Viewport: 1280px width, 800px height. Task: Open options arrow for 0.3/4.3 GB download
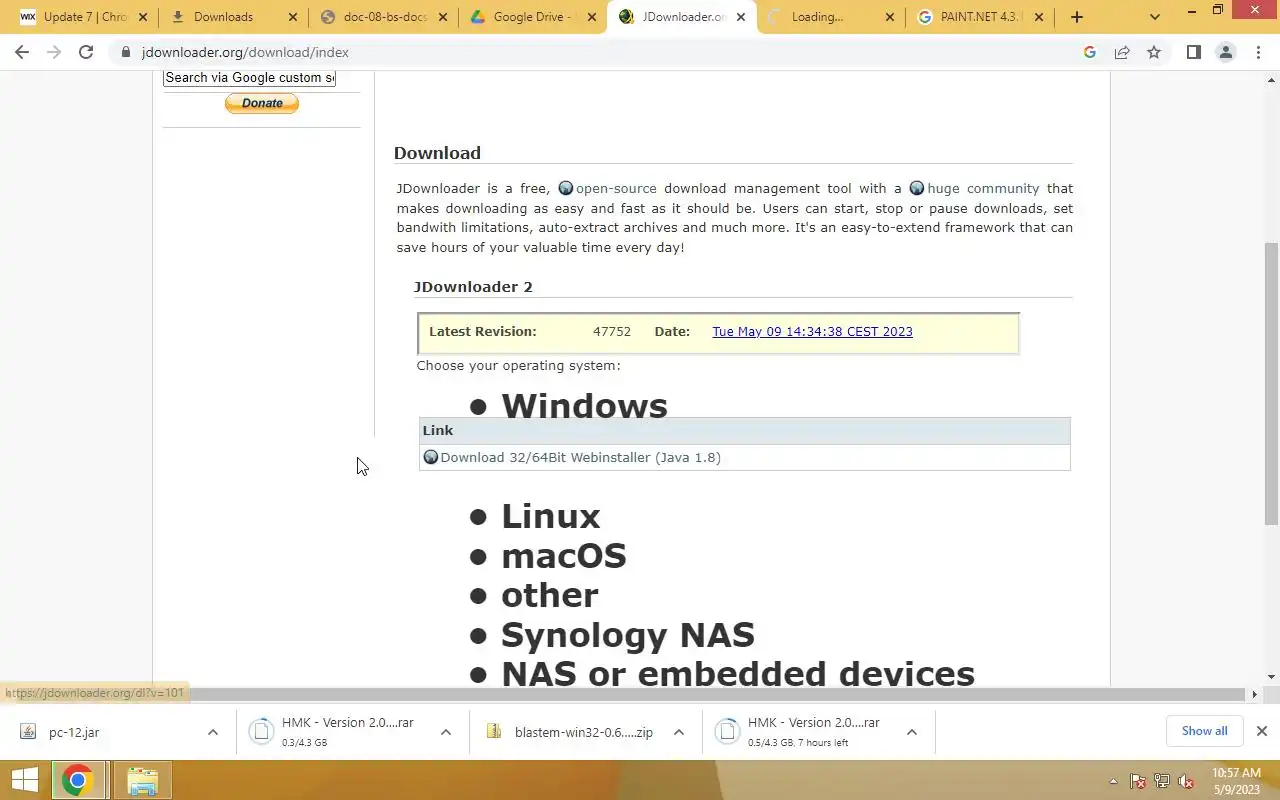(446, 732)
